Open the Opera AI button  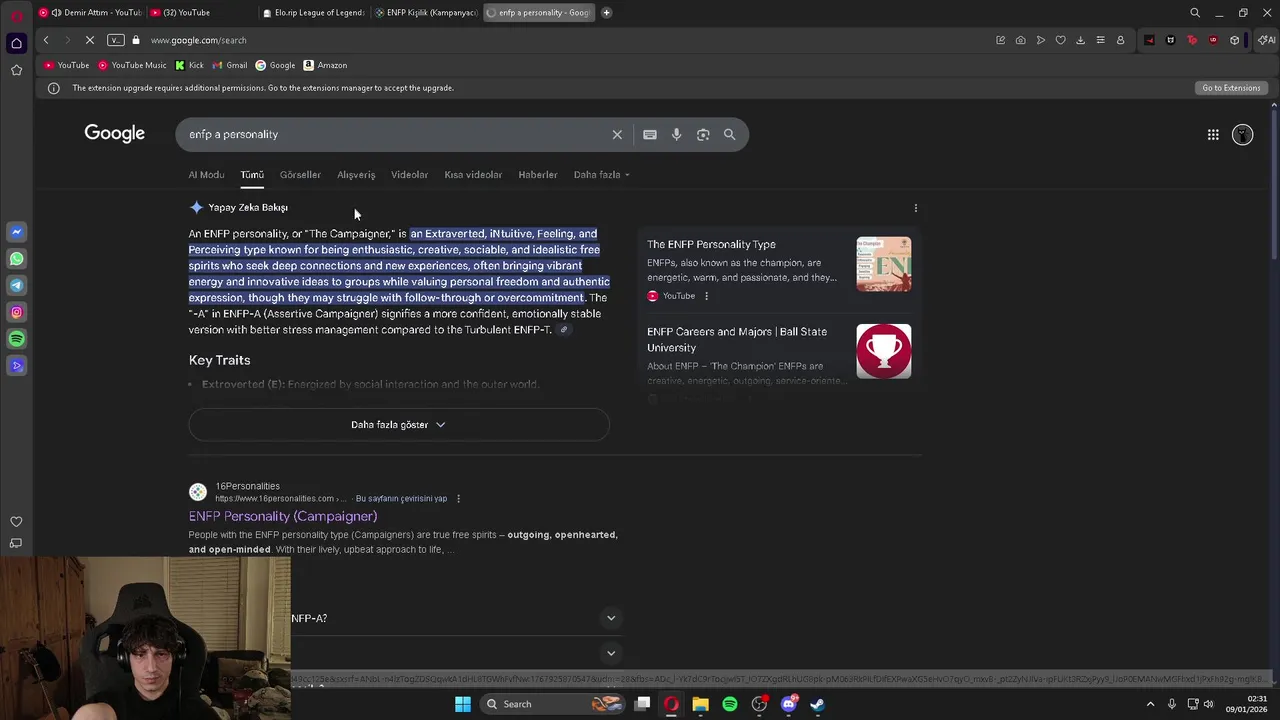click(1266, 40)
